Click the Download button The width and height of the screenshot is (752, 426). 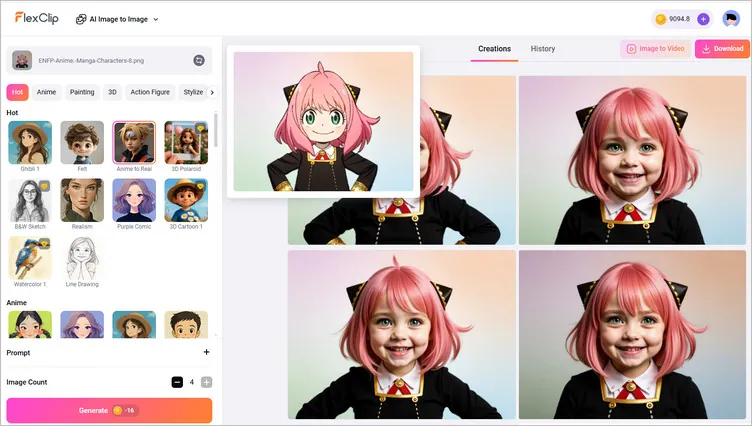pyautogui.click(x=722, y=48)
